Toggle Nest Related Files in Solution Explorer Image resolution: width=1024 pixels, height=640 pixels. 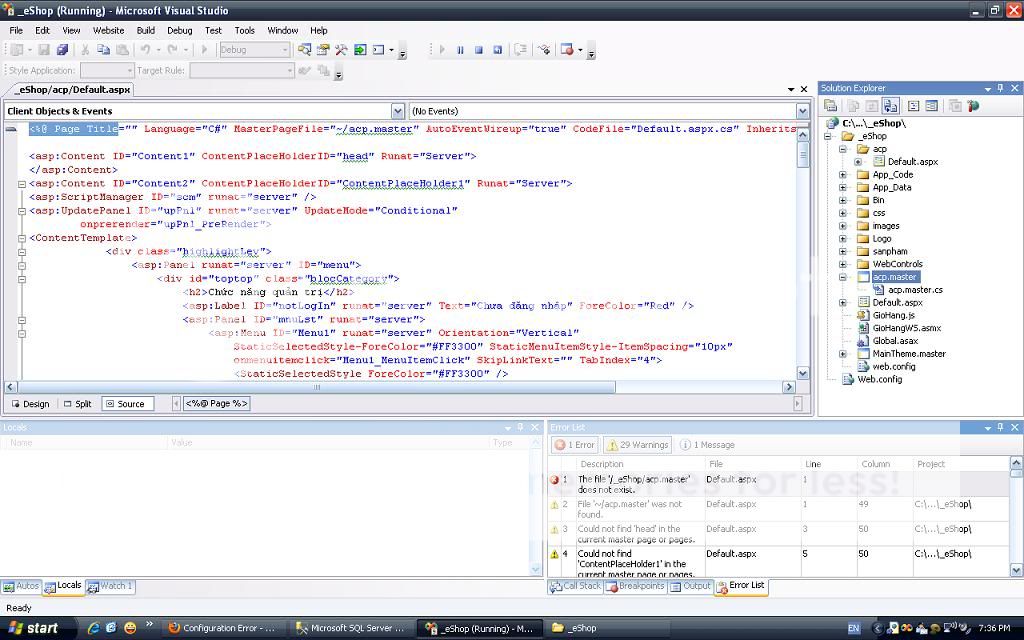[890, 105]
